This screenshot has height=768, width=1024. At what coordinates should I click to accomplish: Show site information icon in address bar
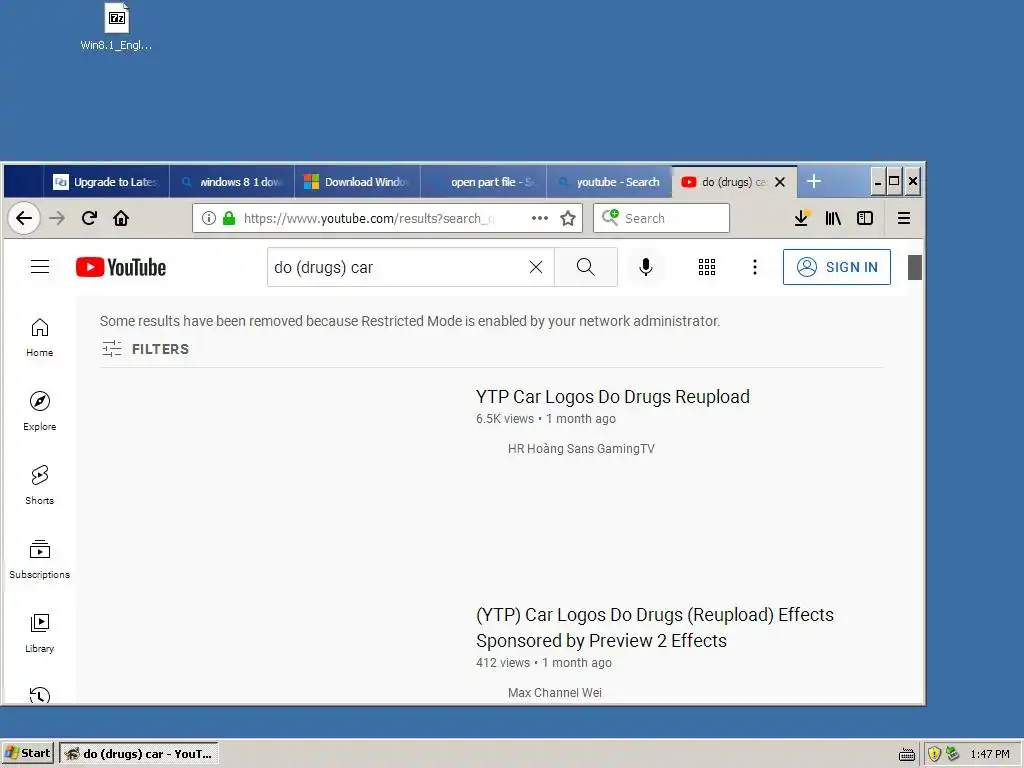pyautogui.click(x=208, y=218)
